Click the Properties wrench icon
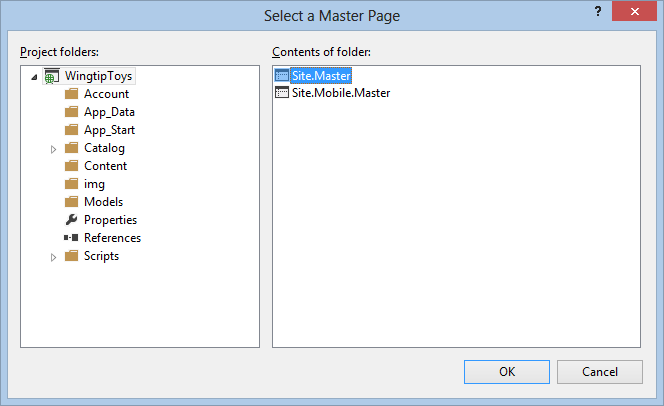Screen dimensions: 664x406 point(71,220)
